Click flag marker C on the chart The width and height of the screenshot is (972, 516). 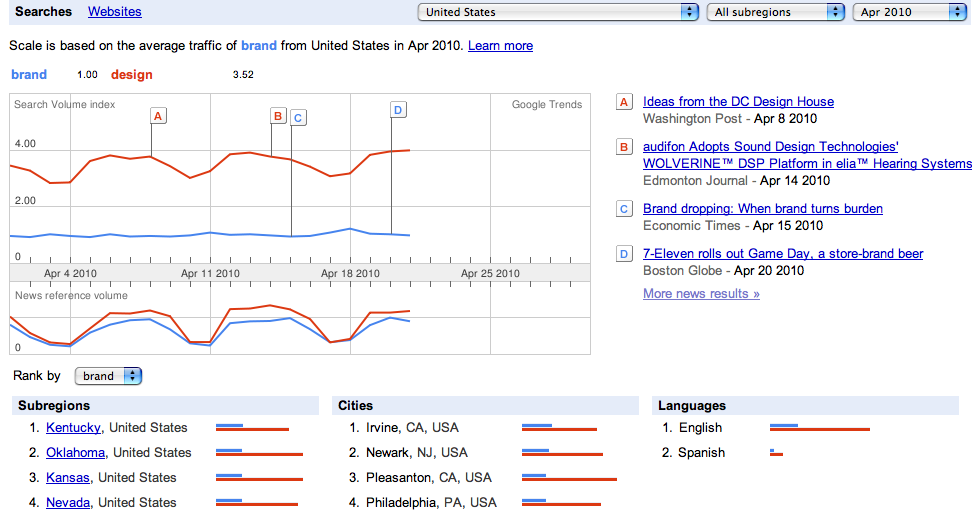297,118
